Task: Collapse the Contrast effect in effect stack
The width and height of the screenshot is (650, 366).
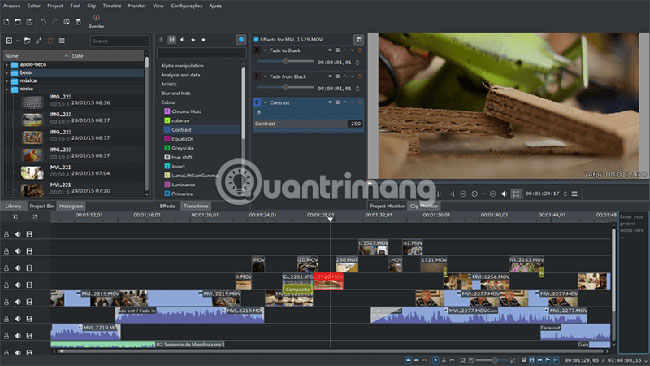Action: (x=265, y=102)
